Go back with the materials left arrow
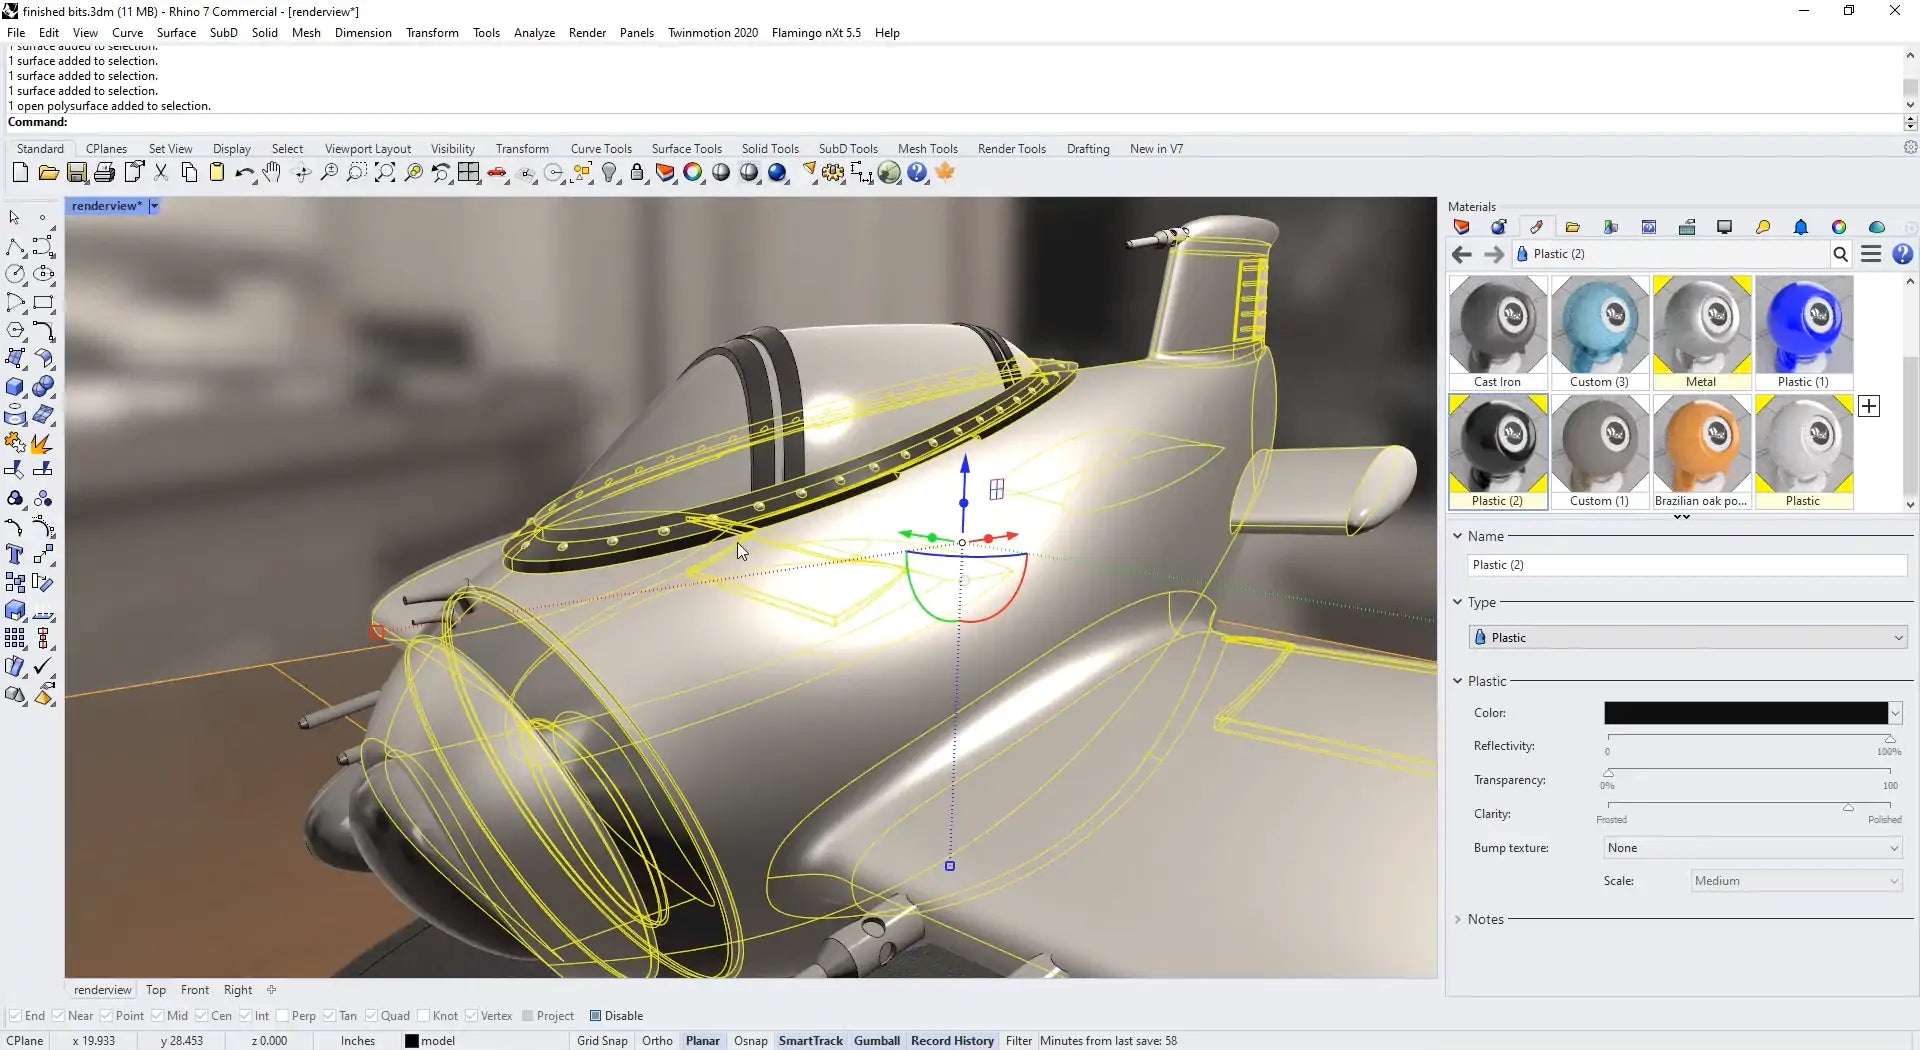1920x1050 pixels. pos(1461,254)
